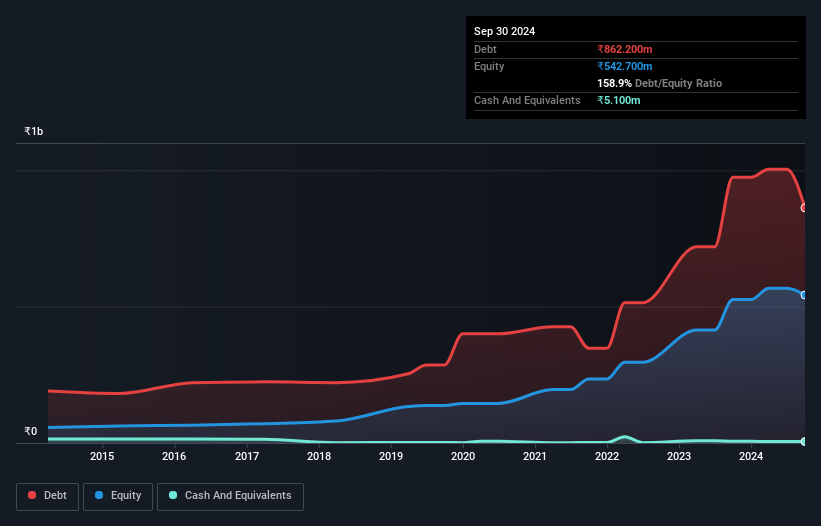Click the red Debt legend dot

[x=32, y=495]
